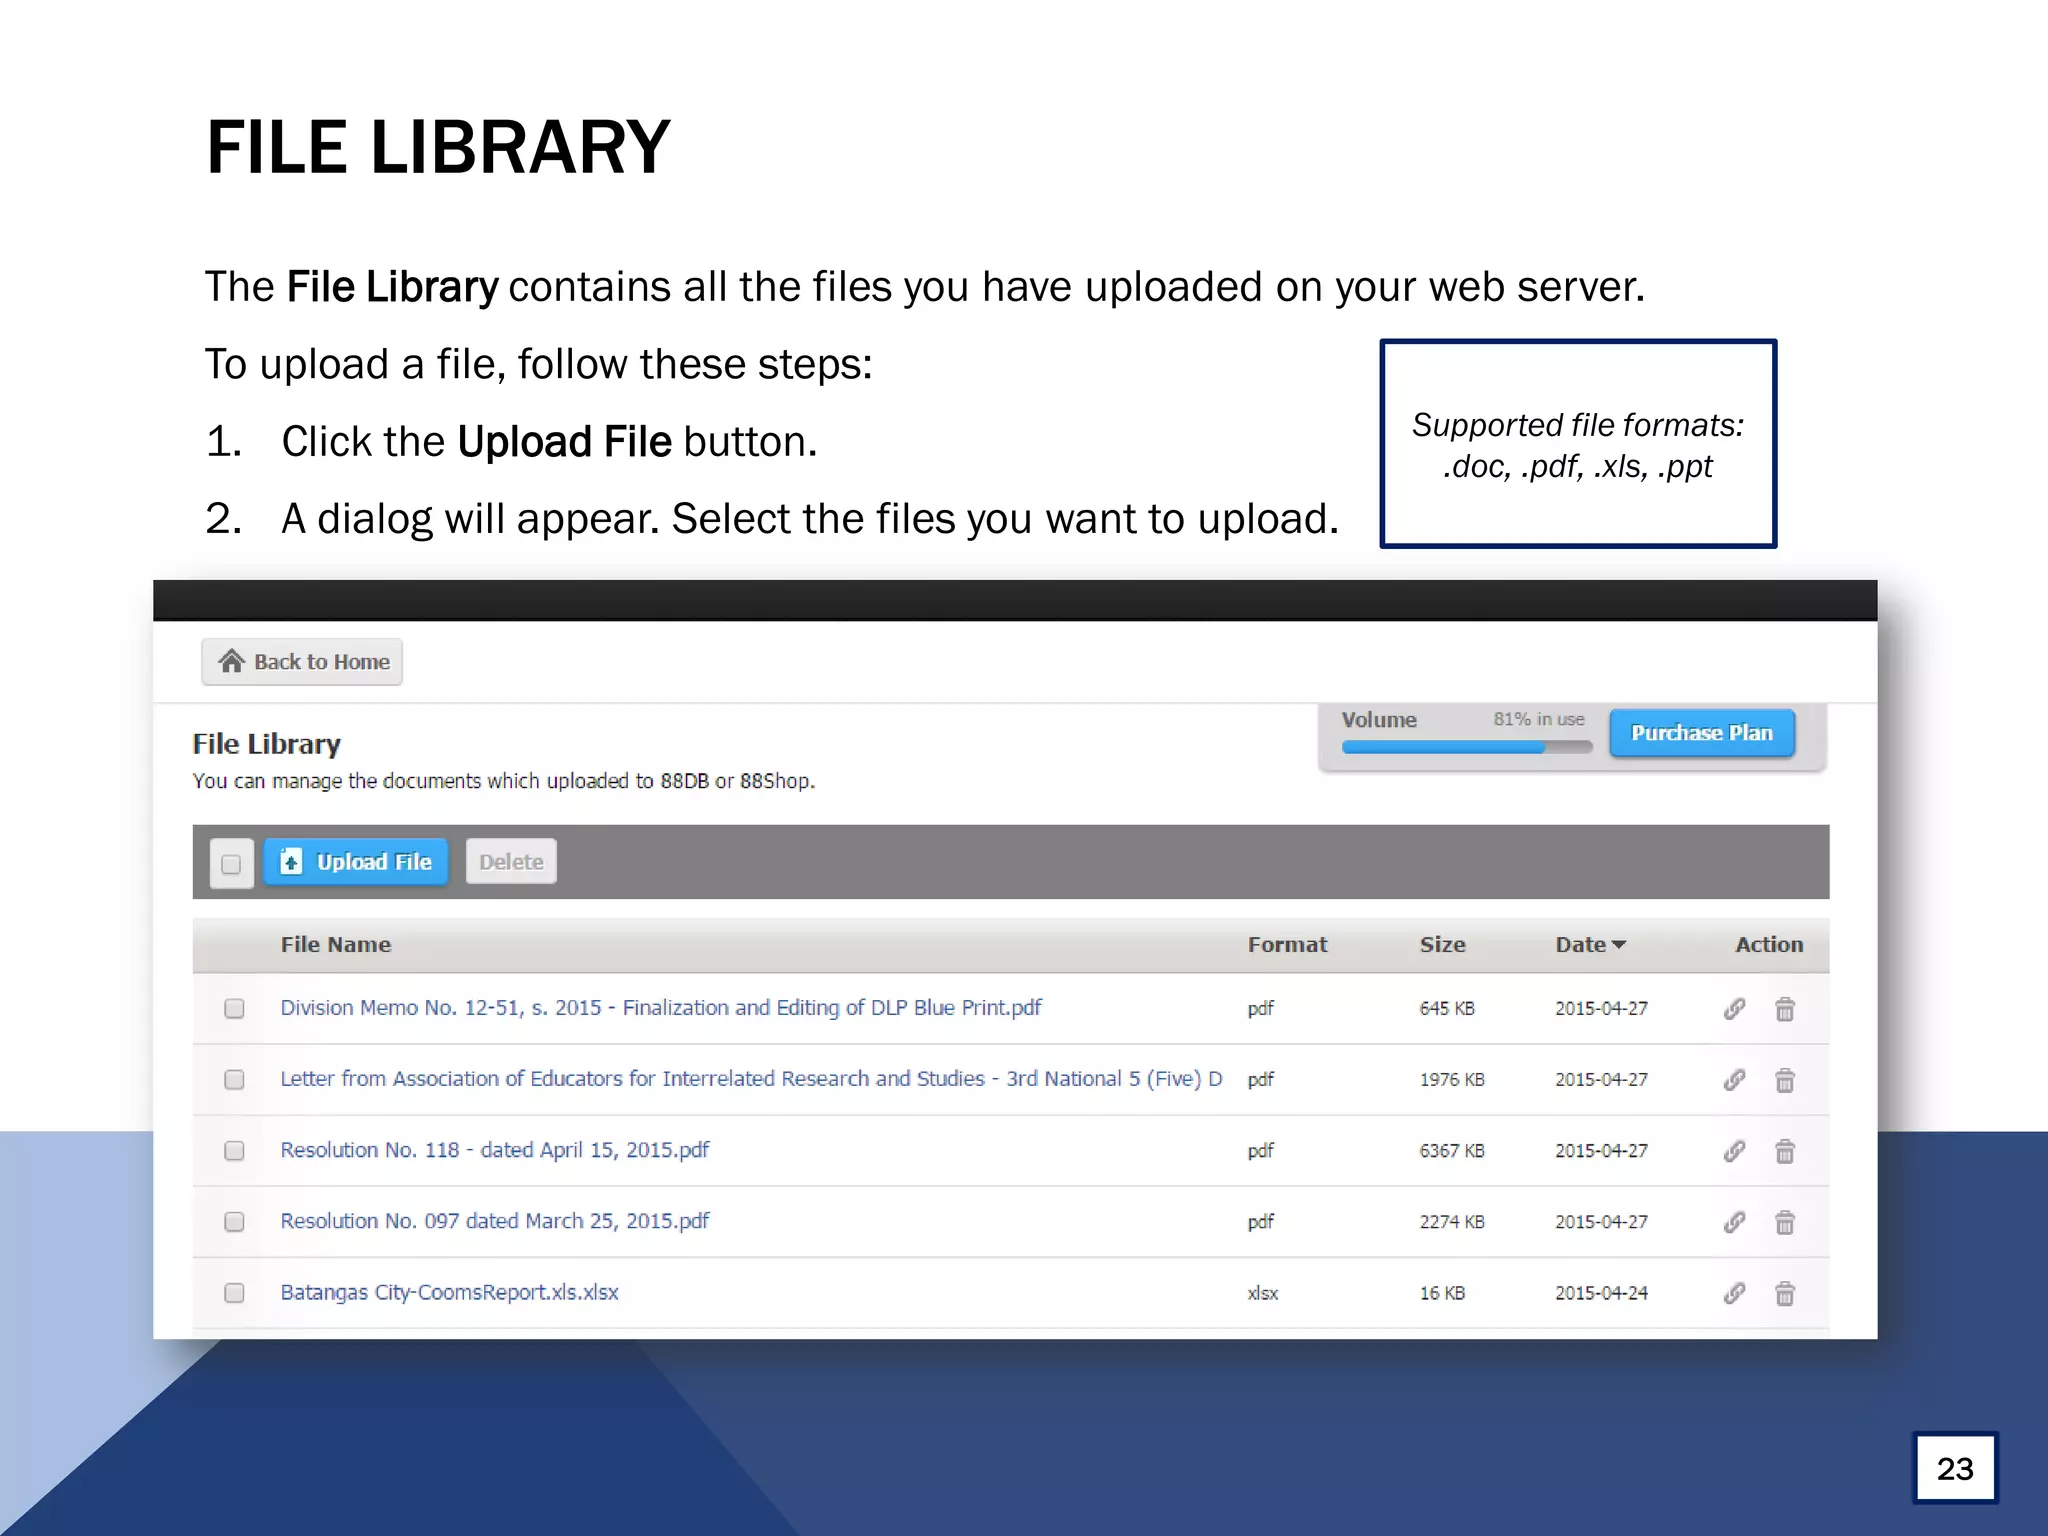
Task: Click the 6367 KB size value
Action: click(x=1452, y=1151)
